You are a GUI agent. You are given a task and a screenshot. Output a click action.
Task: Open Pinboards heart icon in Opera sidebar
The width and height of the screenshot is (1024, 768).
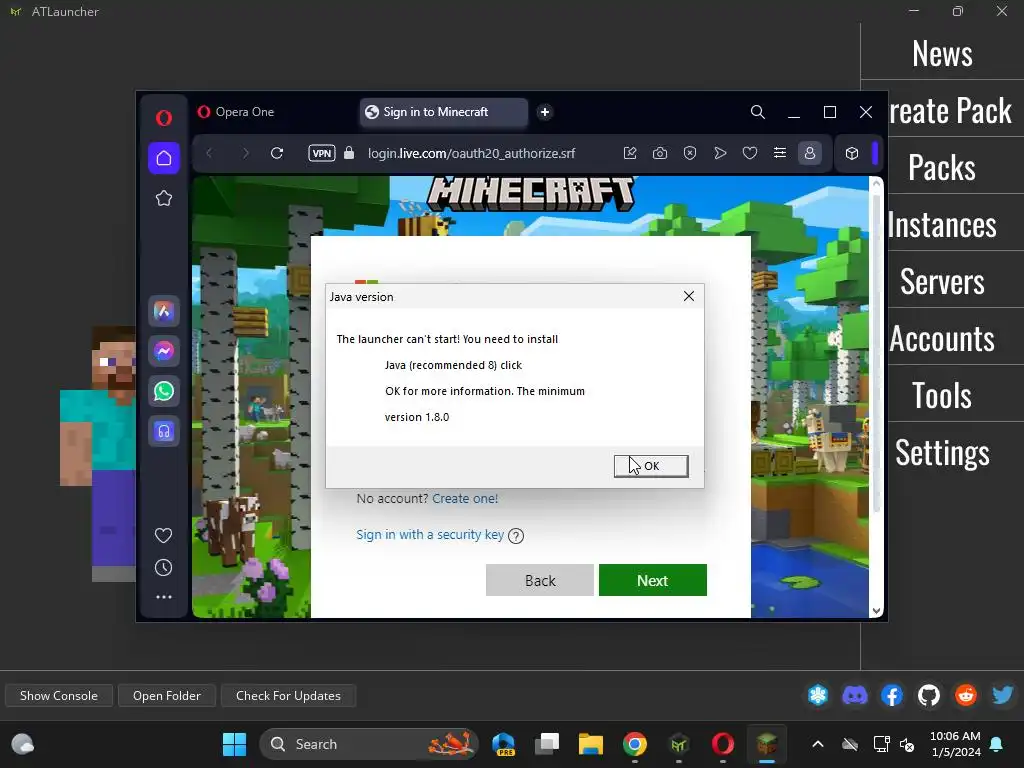click(x=163, y=536)
